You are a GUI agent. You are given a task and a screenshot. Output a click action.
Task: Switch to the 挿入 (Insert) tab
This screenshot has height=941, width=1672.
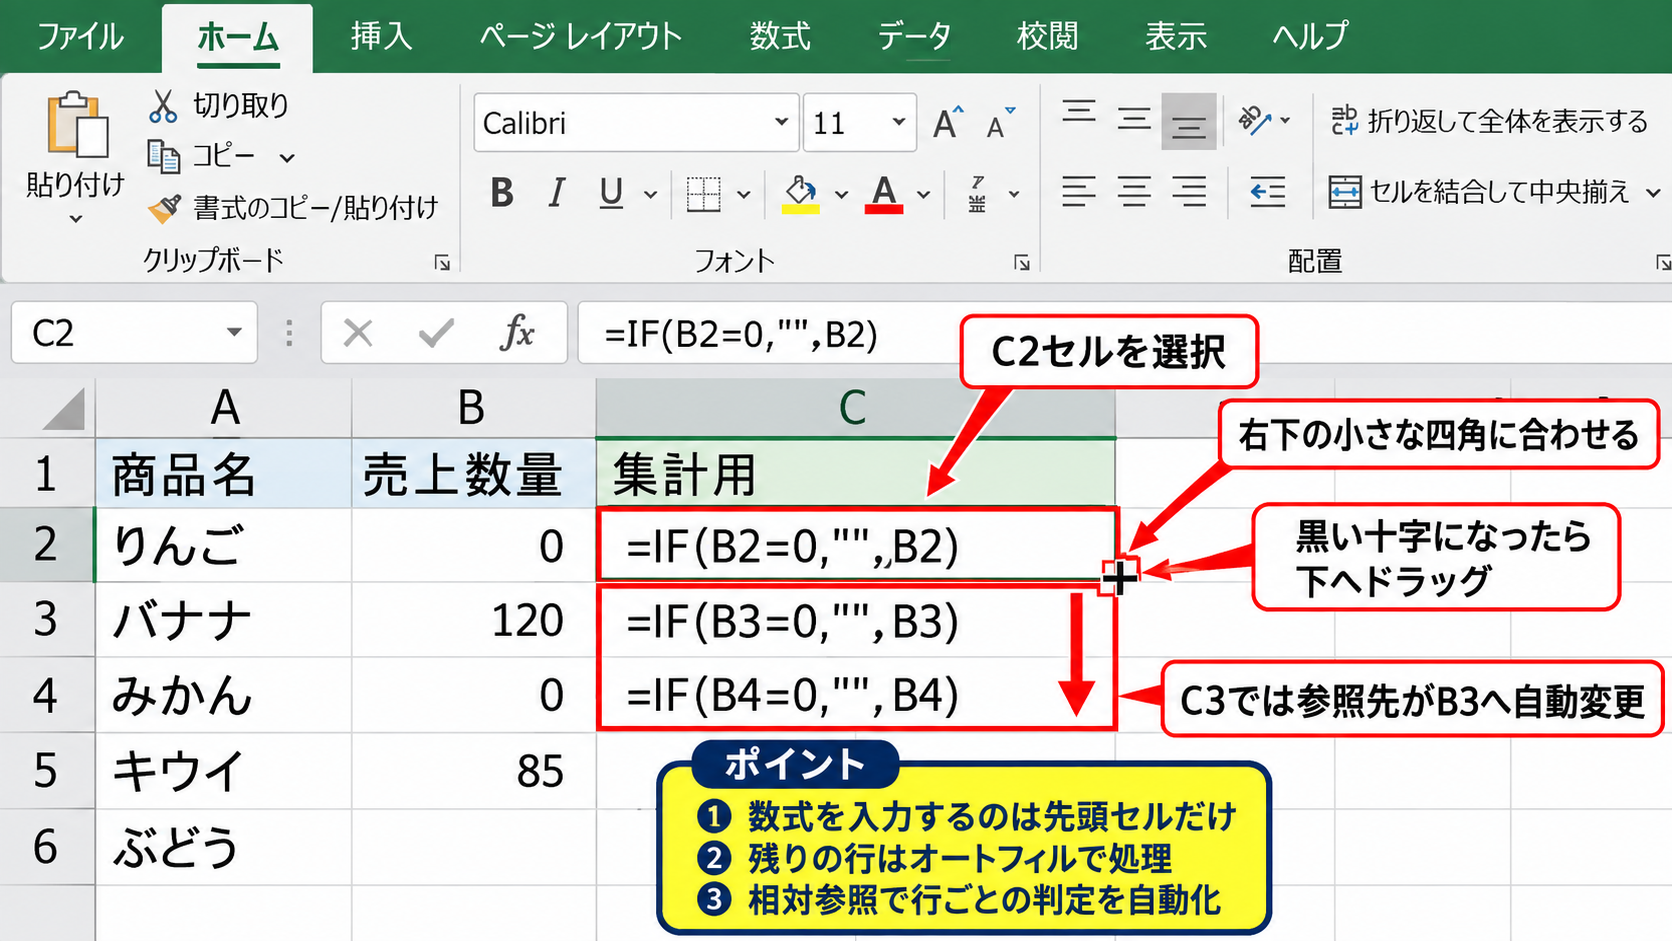point(381,37)
